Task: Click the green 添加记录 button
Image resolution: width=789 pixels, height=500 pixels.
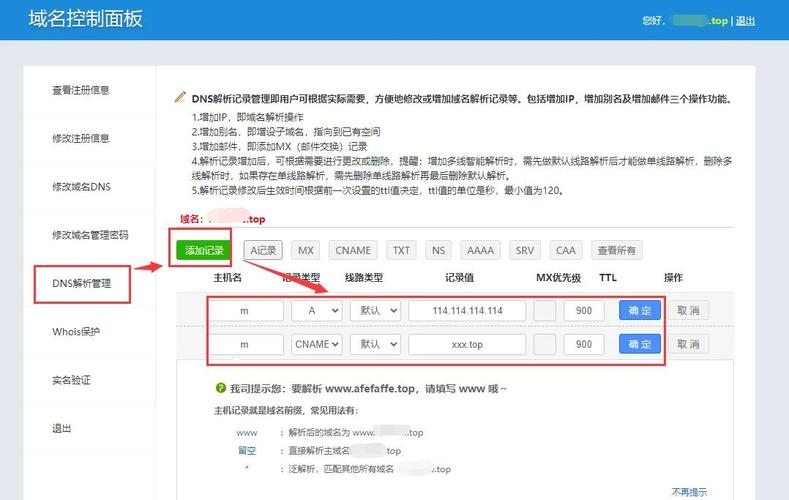Action: tap(204, 250)
